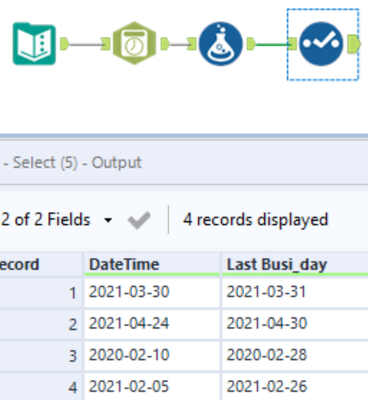Select the Text Input tool on canvas
This screenshot has width=368, height=400.
pyautogui.click(x=34, y=44)
